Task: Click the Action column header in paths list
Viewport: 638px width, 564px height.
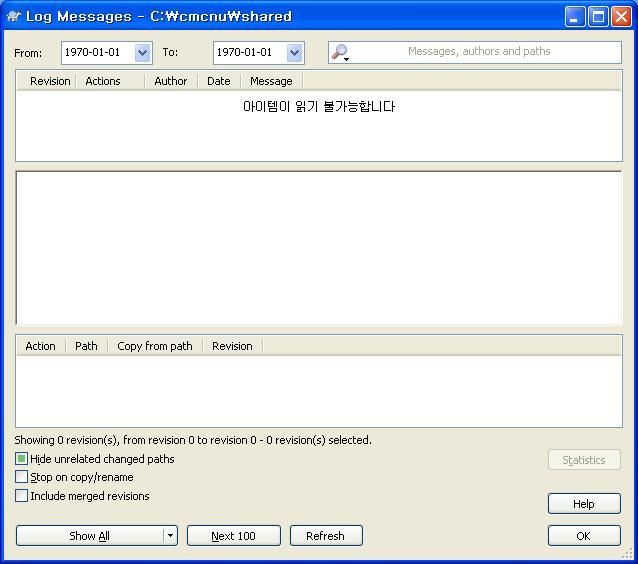Action: (x=41, y=346)
